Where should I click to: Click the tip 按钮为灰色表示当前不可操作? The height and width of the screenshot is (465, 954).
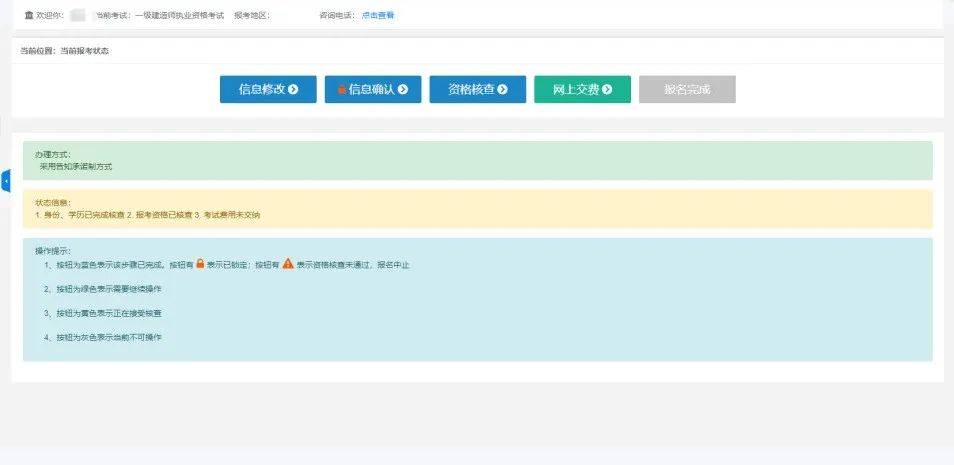103,337
